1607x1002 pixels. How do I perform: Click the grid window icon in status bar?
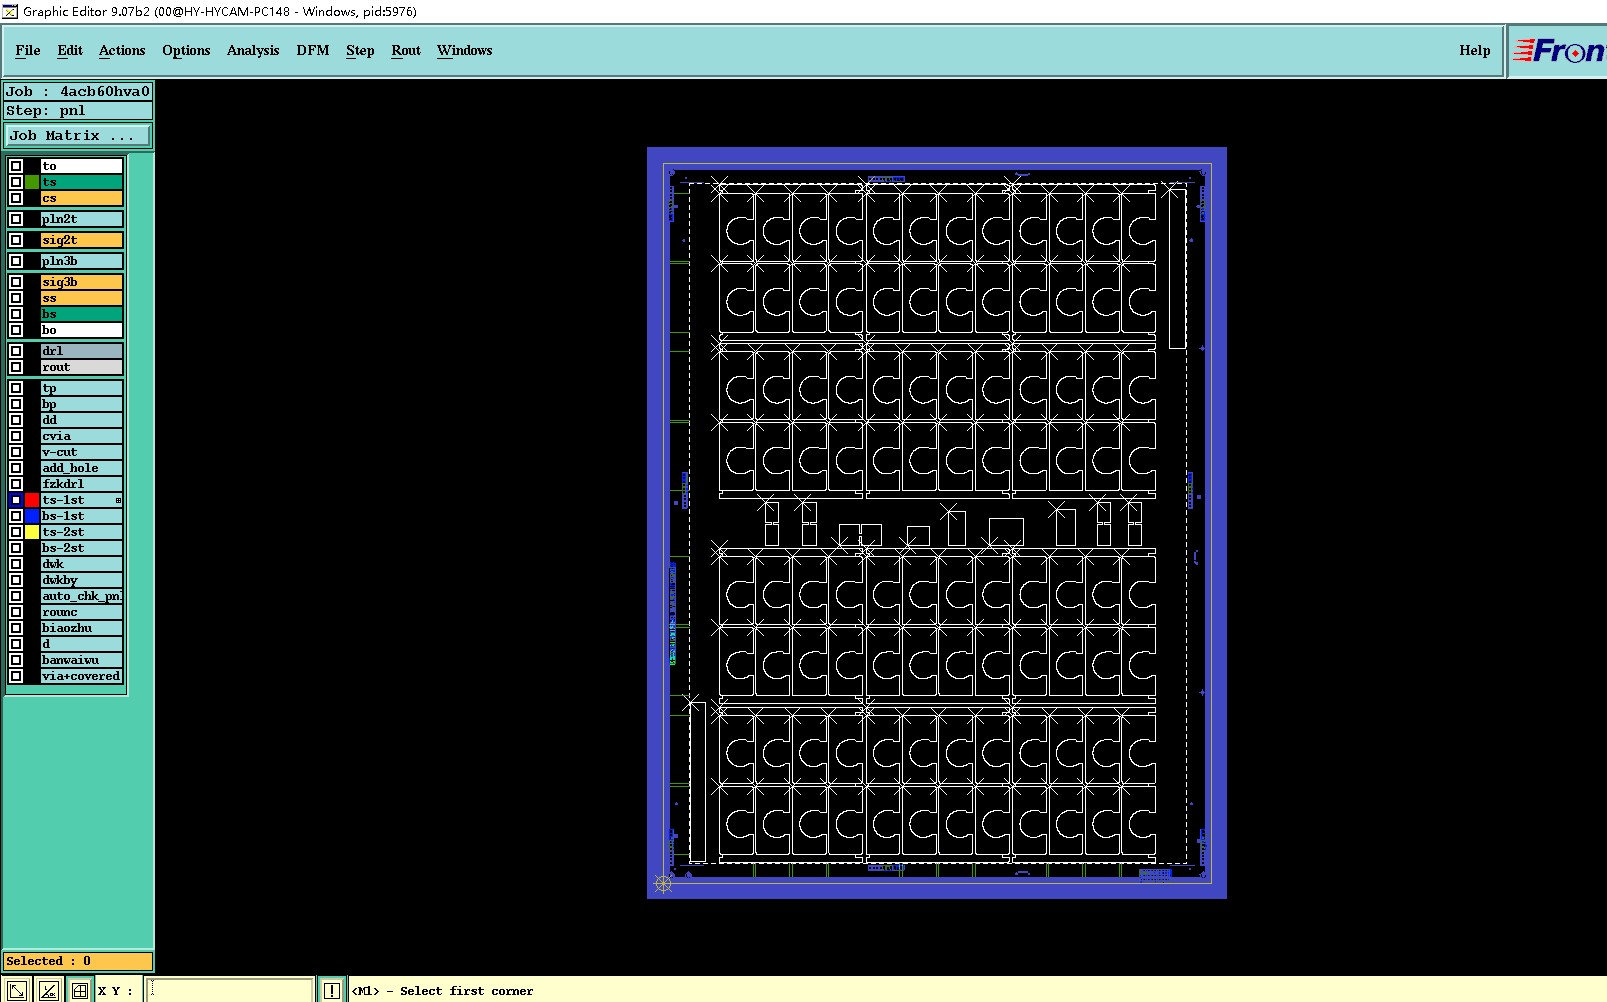coord(80,990)
